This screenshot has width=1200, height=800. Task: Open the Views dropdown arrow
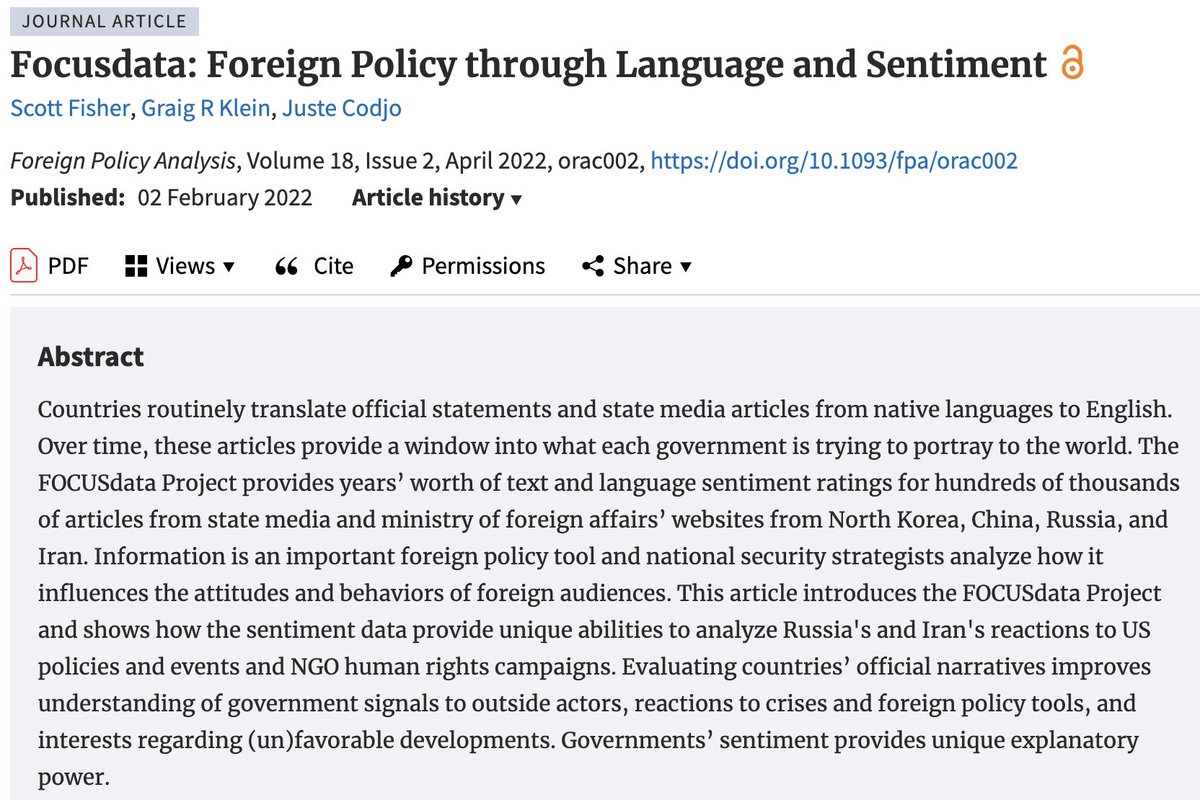pyautogui.click(x=229, y=267)
